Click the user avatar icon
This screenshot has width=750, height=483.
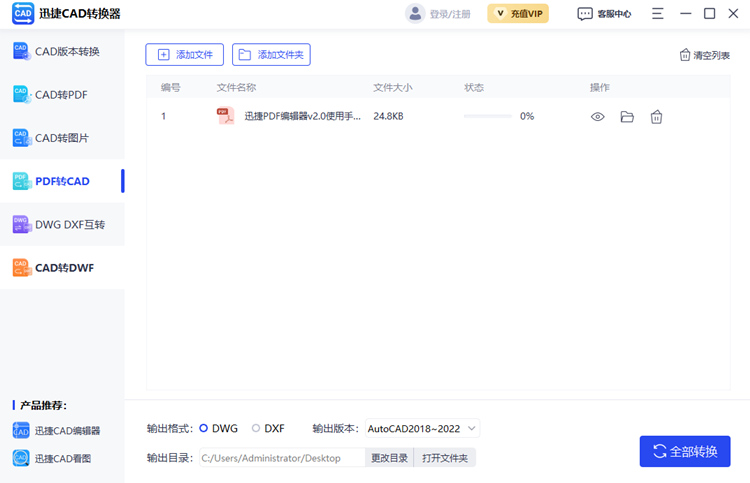(415, 13)
